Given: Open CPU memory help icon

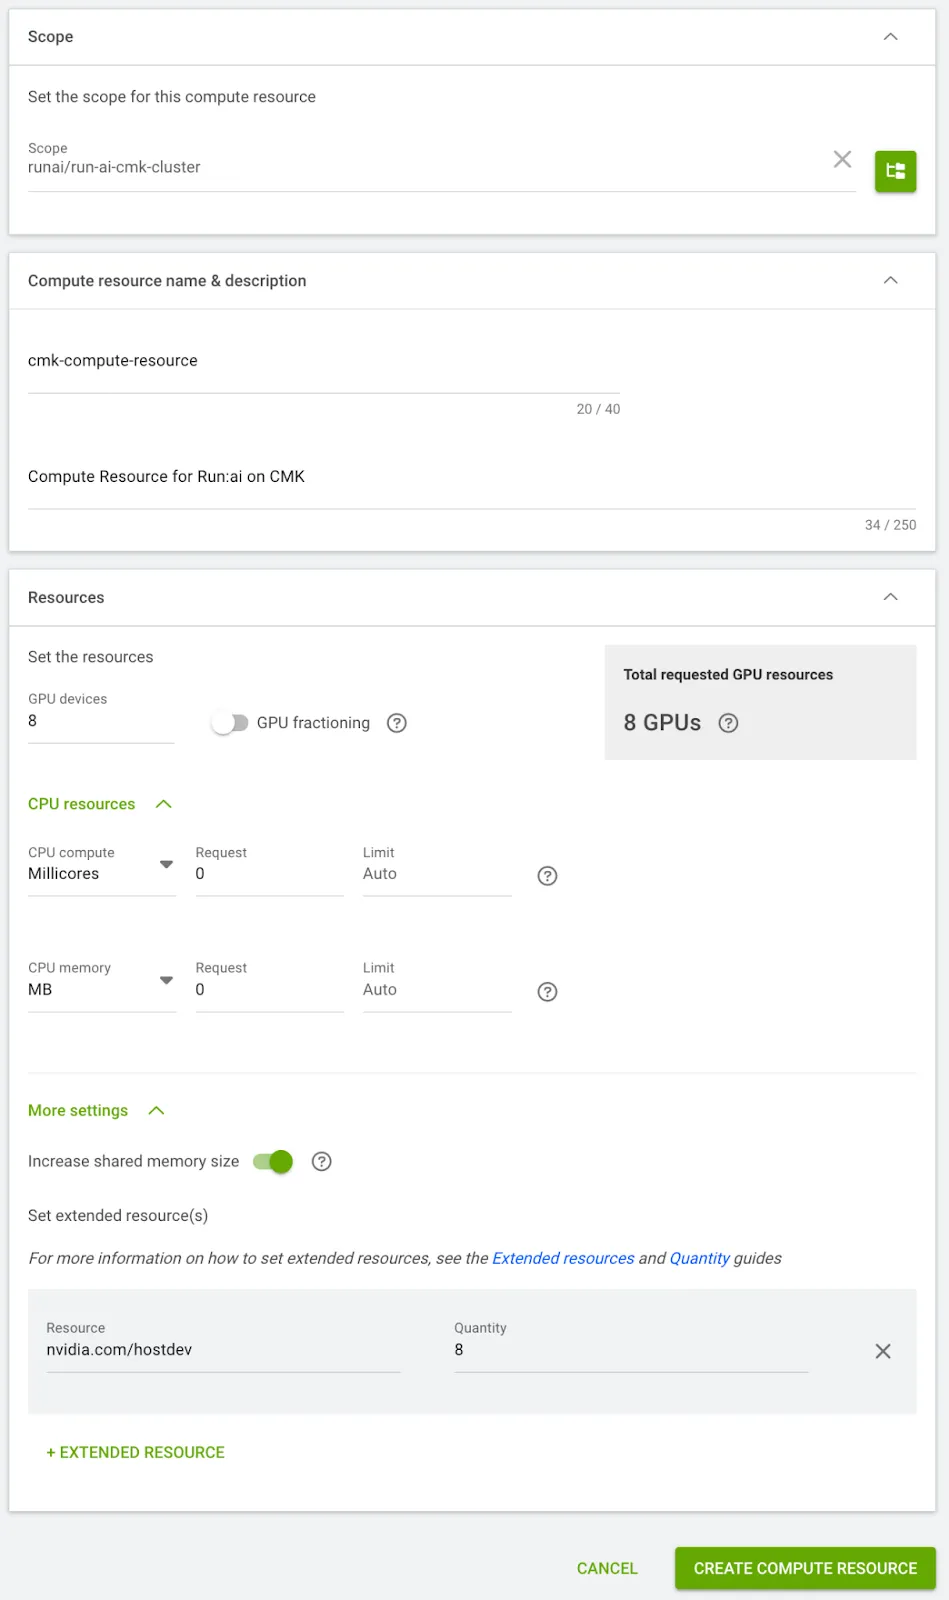Looking at the screenshot, I should coord(547,992).
